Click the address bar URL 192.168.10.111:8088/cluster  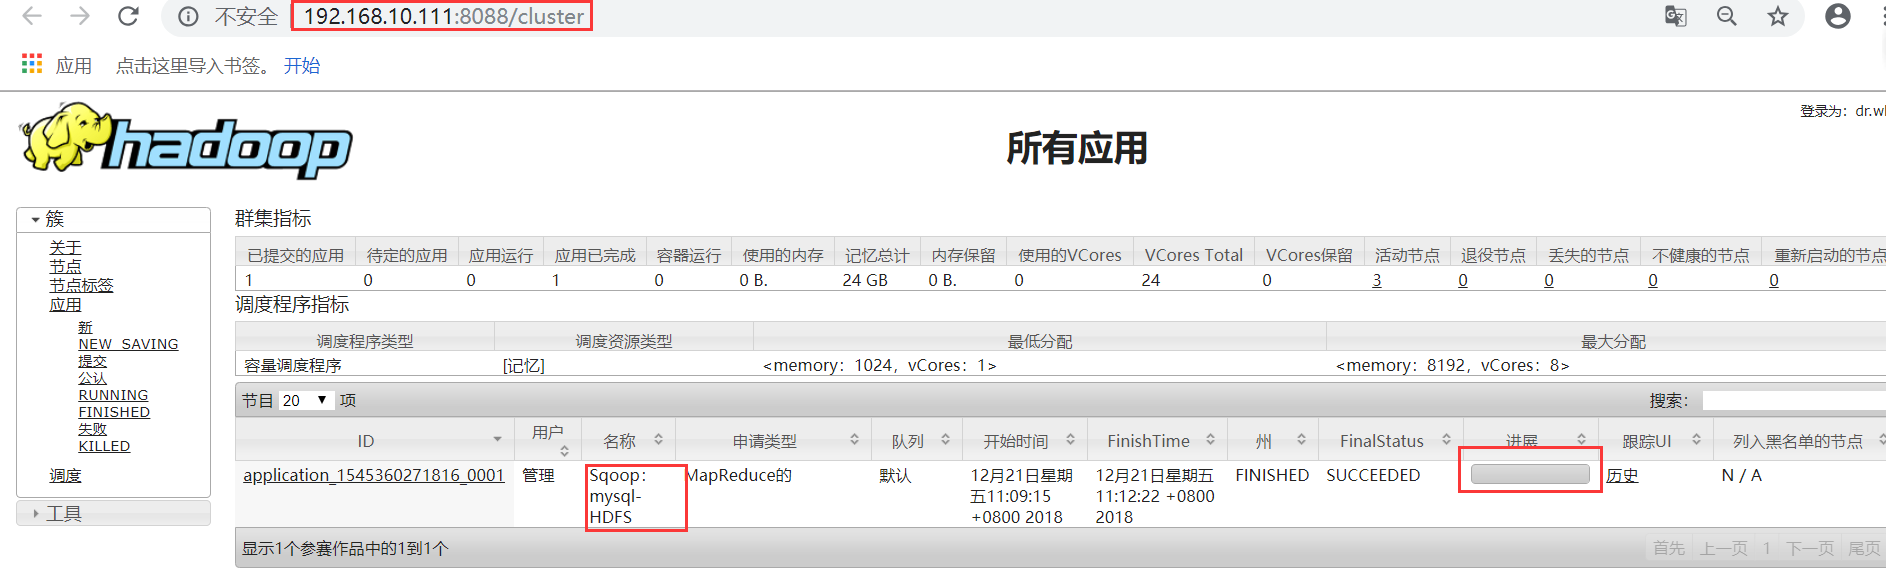coord(443,17)
